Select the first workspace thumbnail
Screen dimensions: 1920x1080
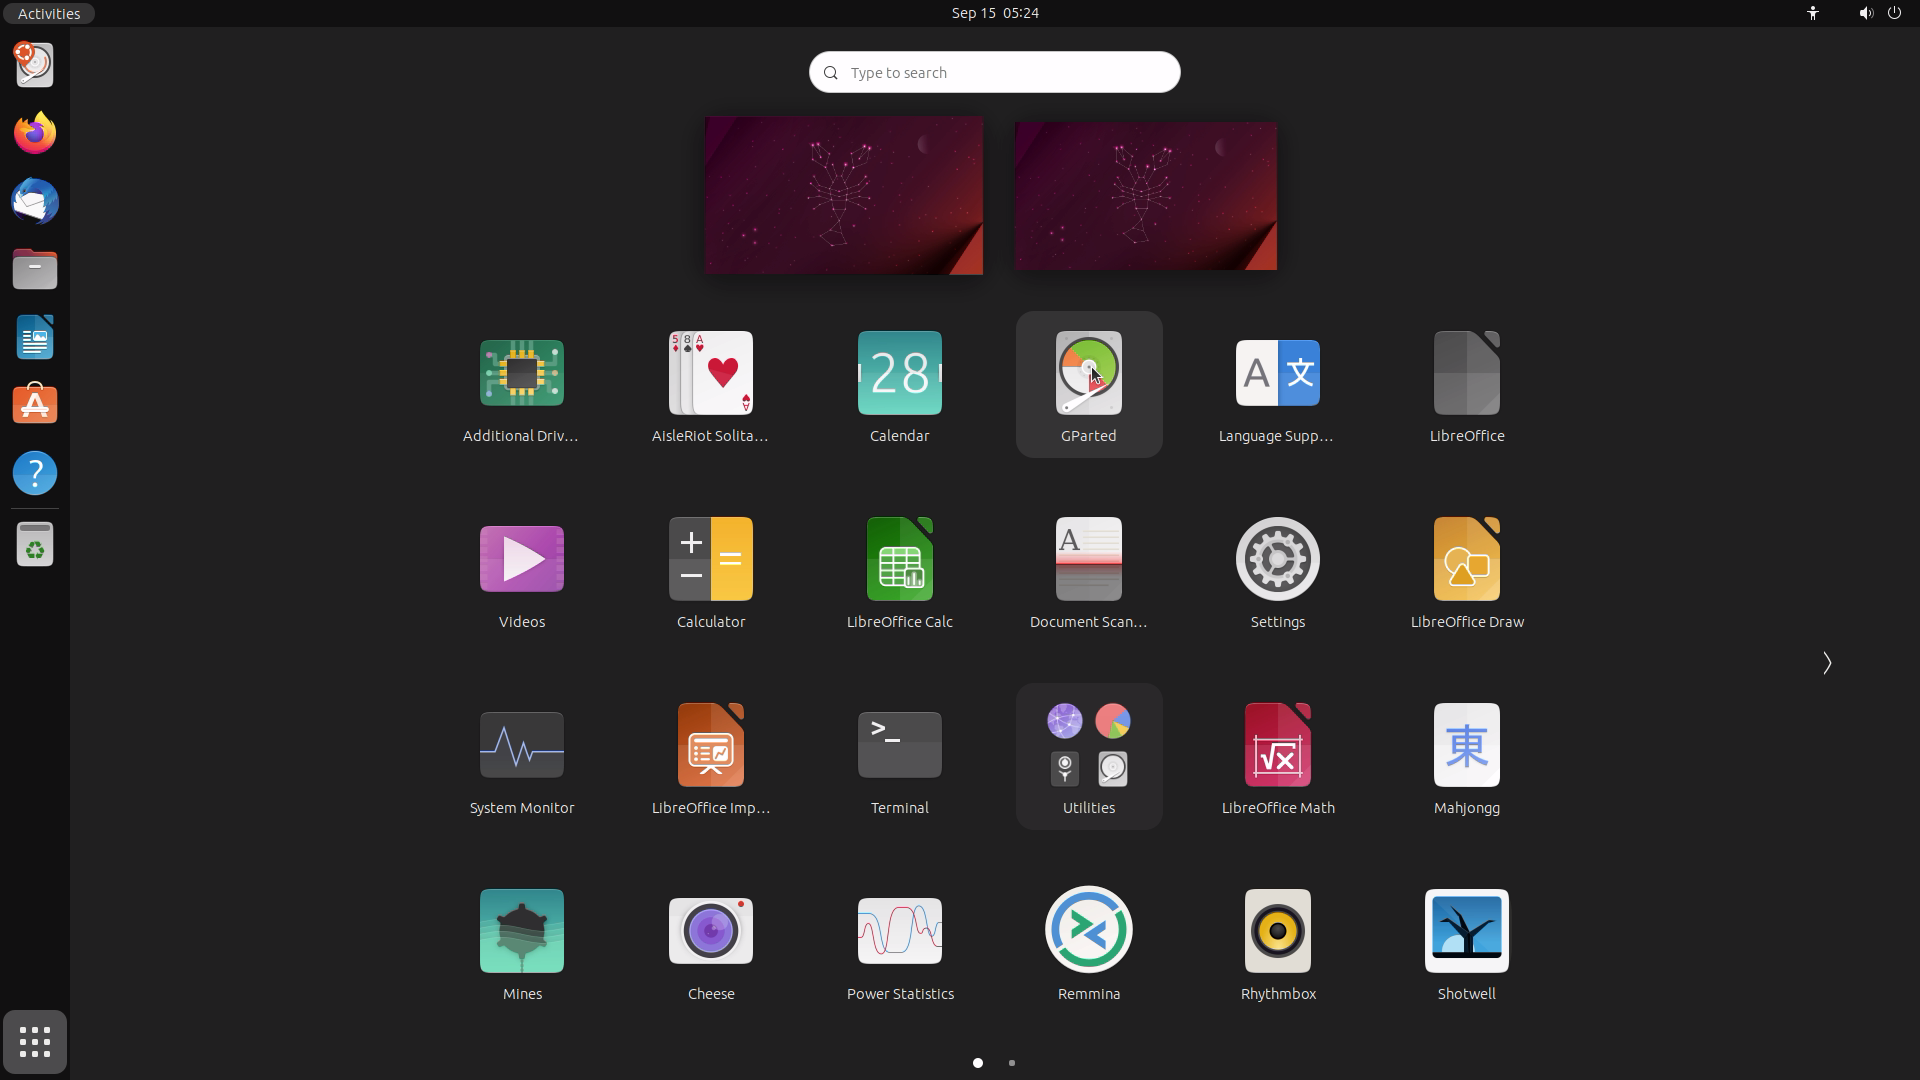click(843, 195)
